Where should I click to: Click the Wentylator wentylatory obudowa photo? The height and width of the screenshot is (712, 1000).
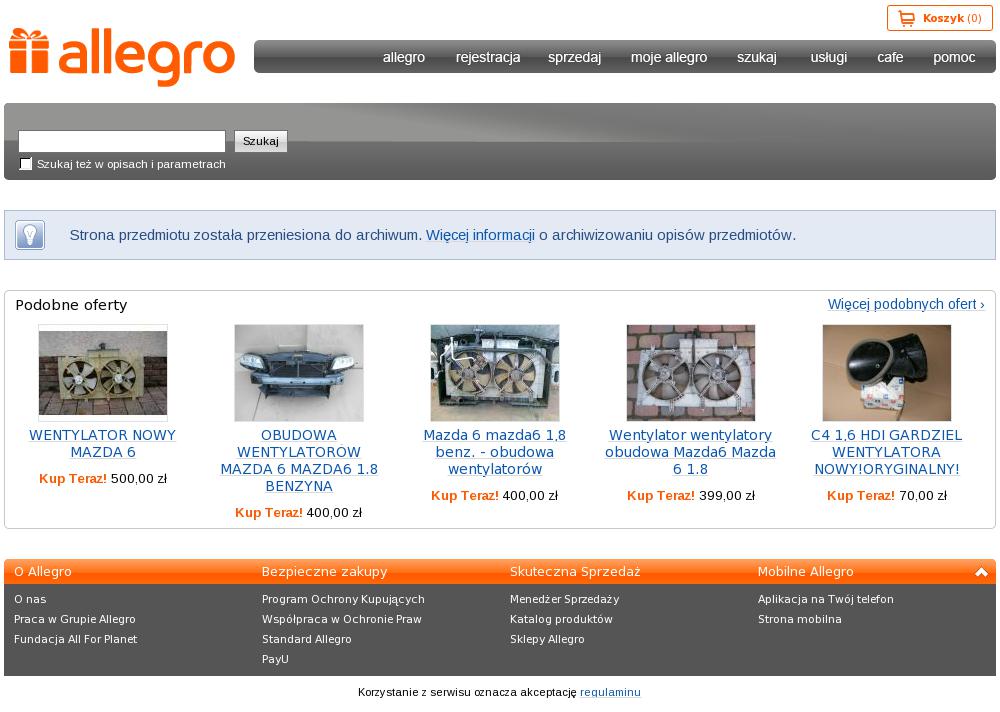pos(691,373)
